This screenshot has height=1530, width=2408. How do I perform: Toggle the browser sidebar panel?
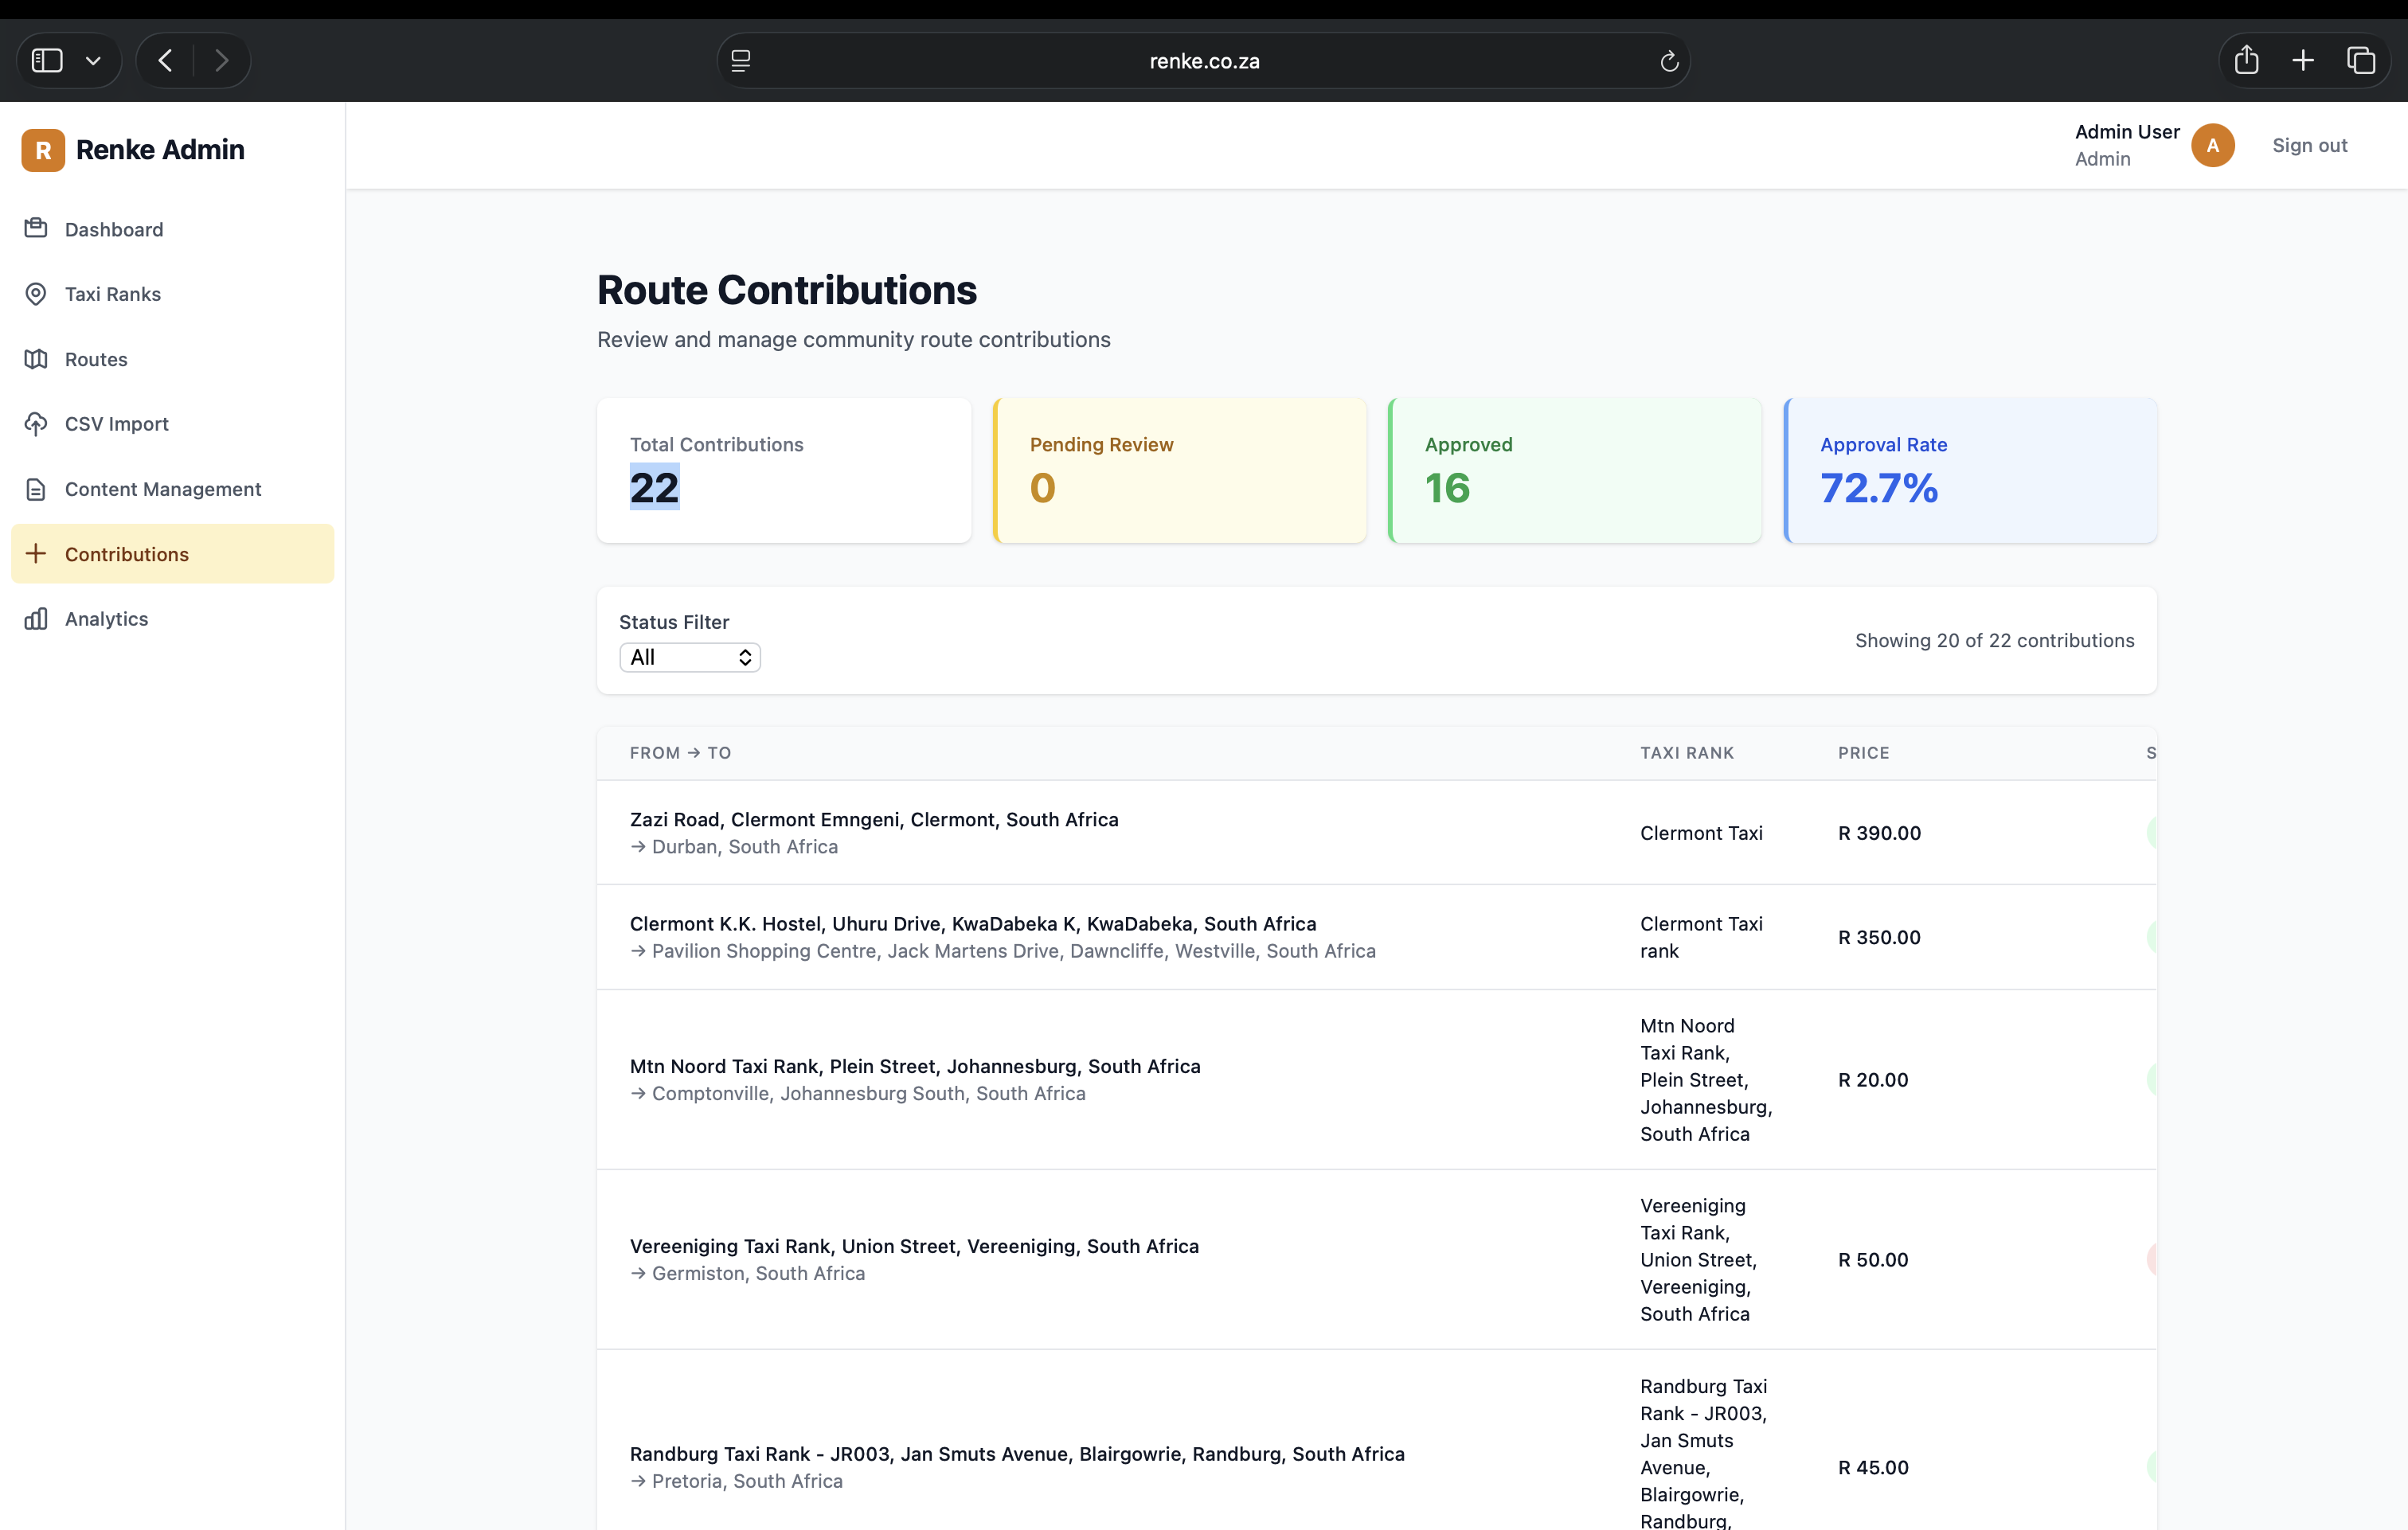(47, 60)
